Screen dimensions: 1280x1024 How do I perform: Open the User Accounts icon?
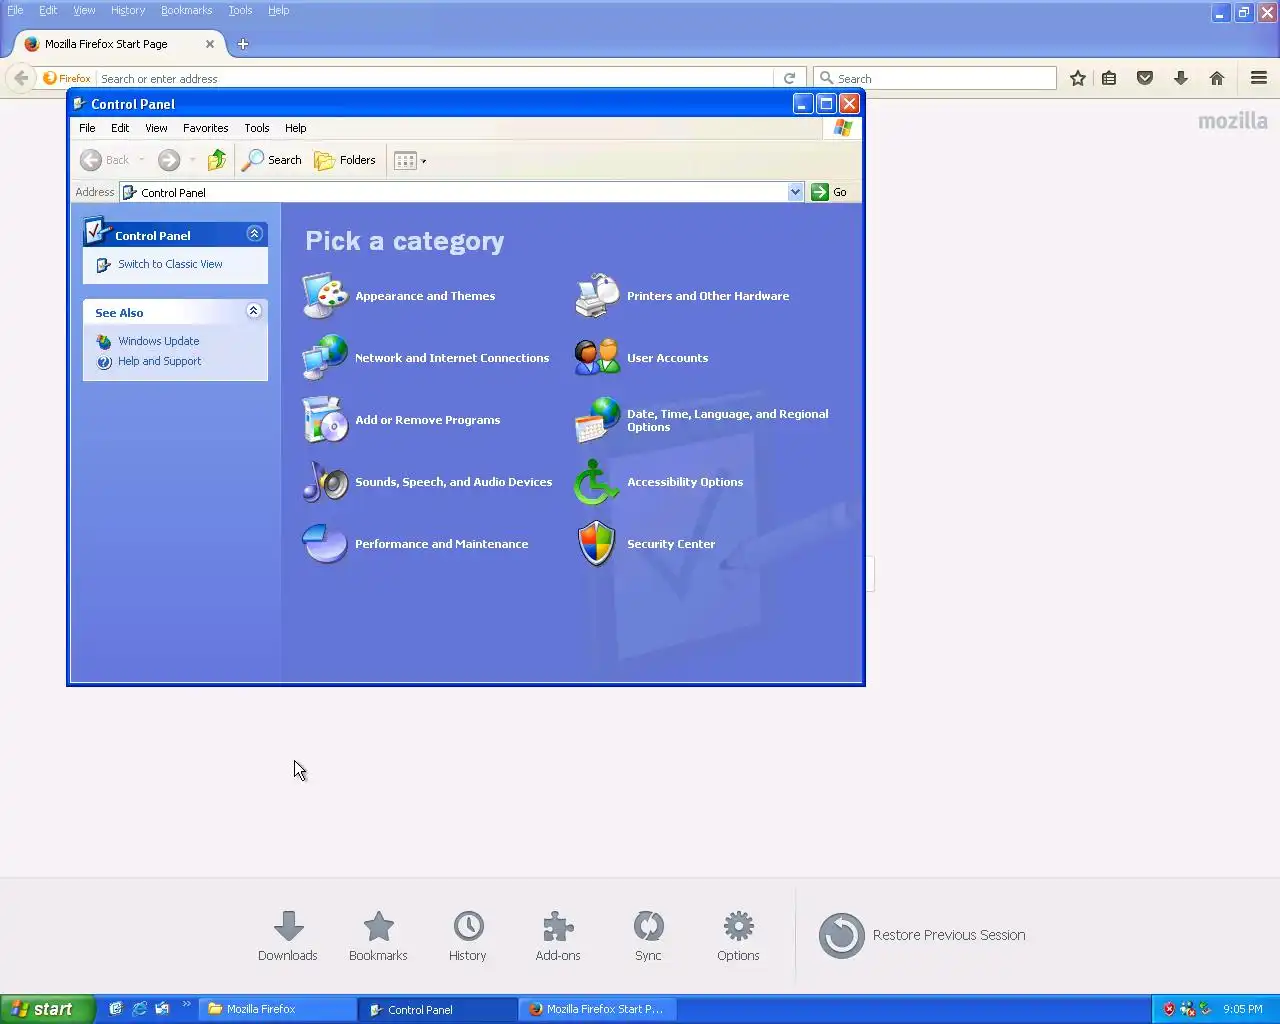coord(597,358)
